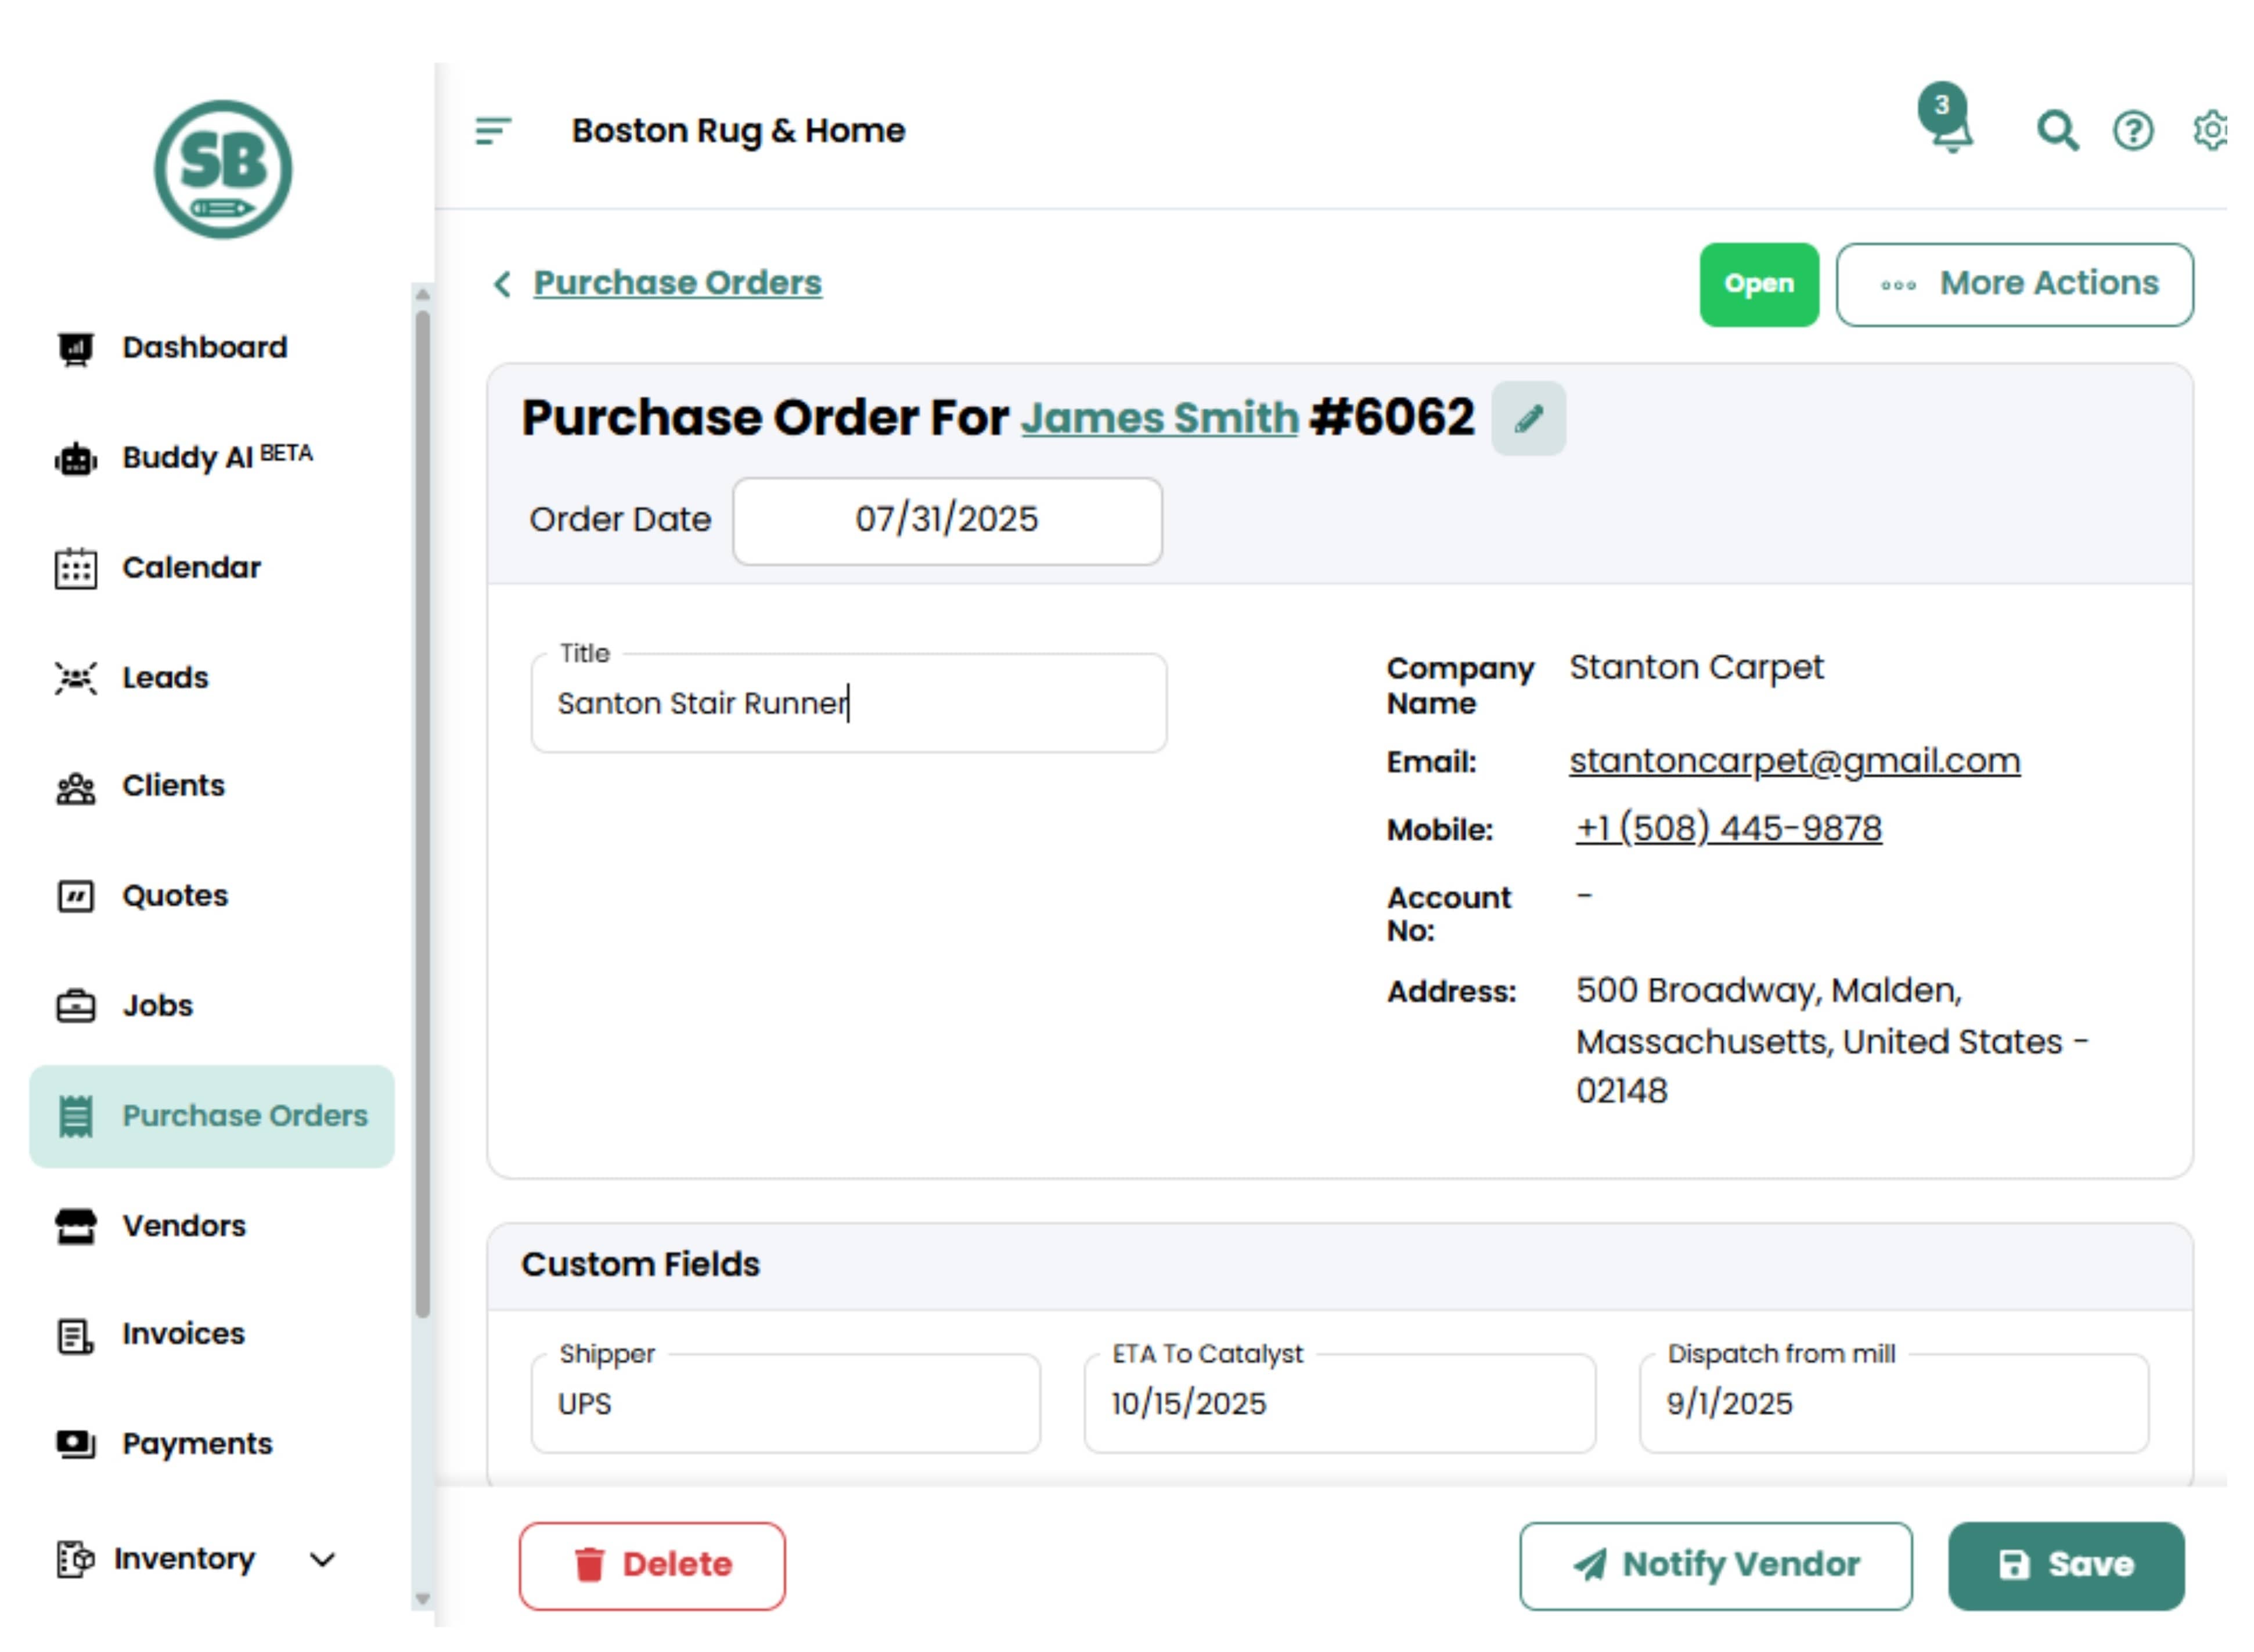
Task: Click the SB logo at top left
Action: pos(222,170)
